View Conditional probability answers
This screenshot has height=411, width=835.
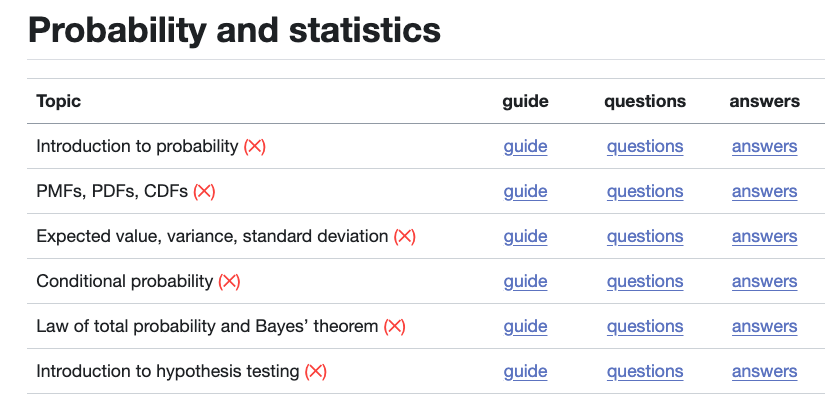pos(764,281)
